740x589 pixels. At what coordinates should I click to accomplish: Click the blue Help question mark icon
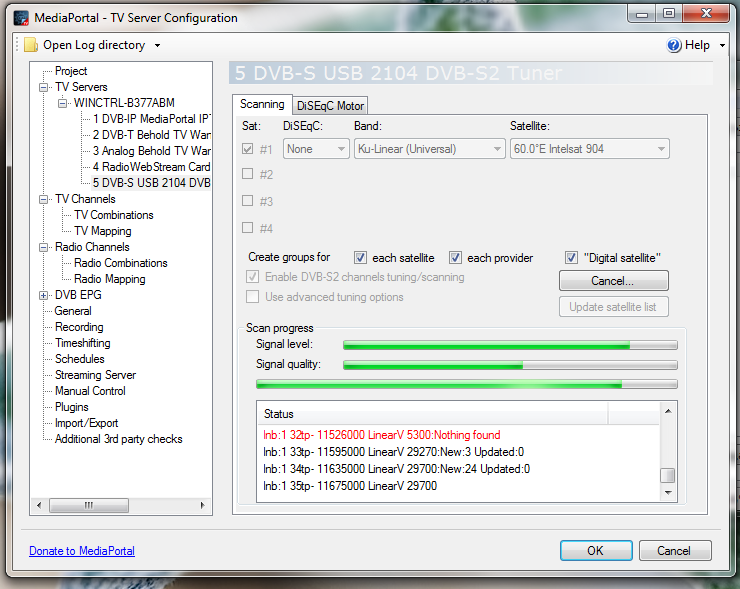point(674,45)
